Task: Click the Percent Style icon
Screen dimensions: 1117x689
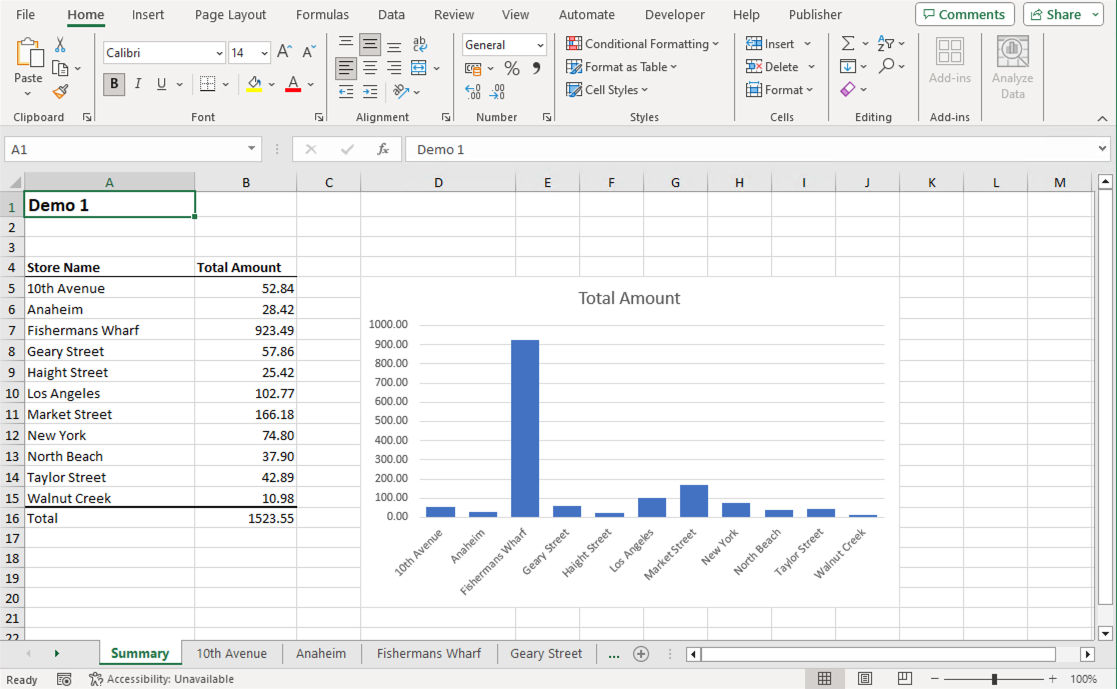Action: pos(511,68)
